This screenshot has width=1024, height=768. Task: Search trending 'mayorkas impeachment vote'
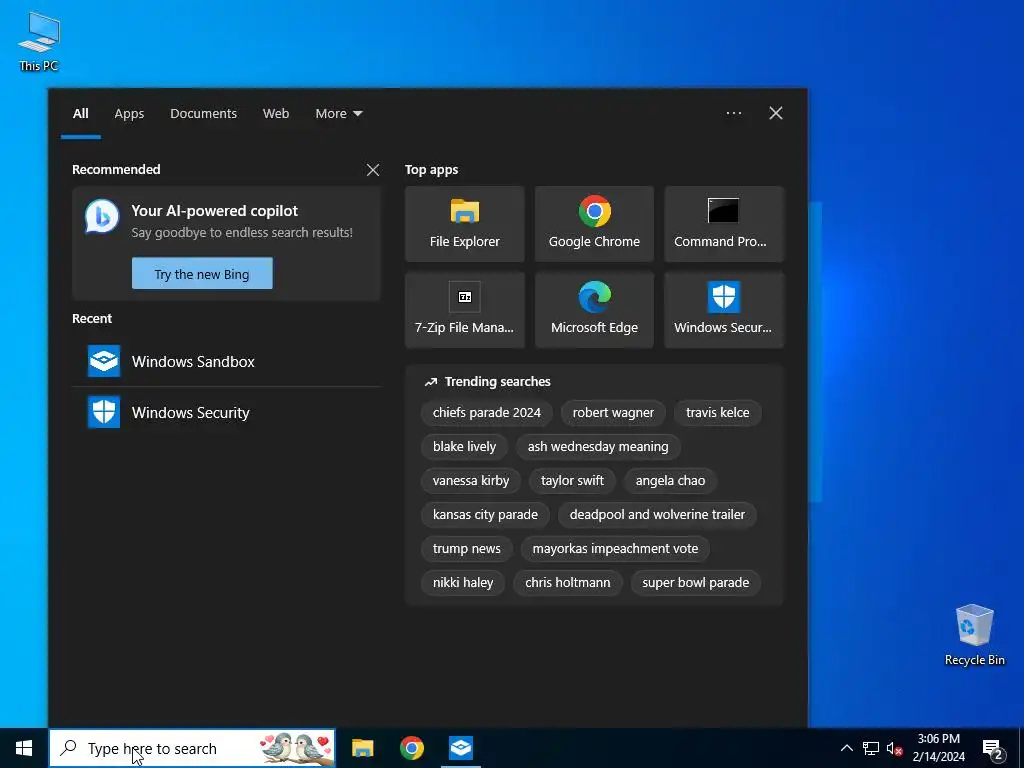pos(615,549)
